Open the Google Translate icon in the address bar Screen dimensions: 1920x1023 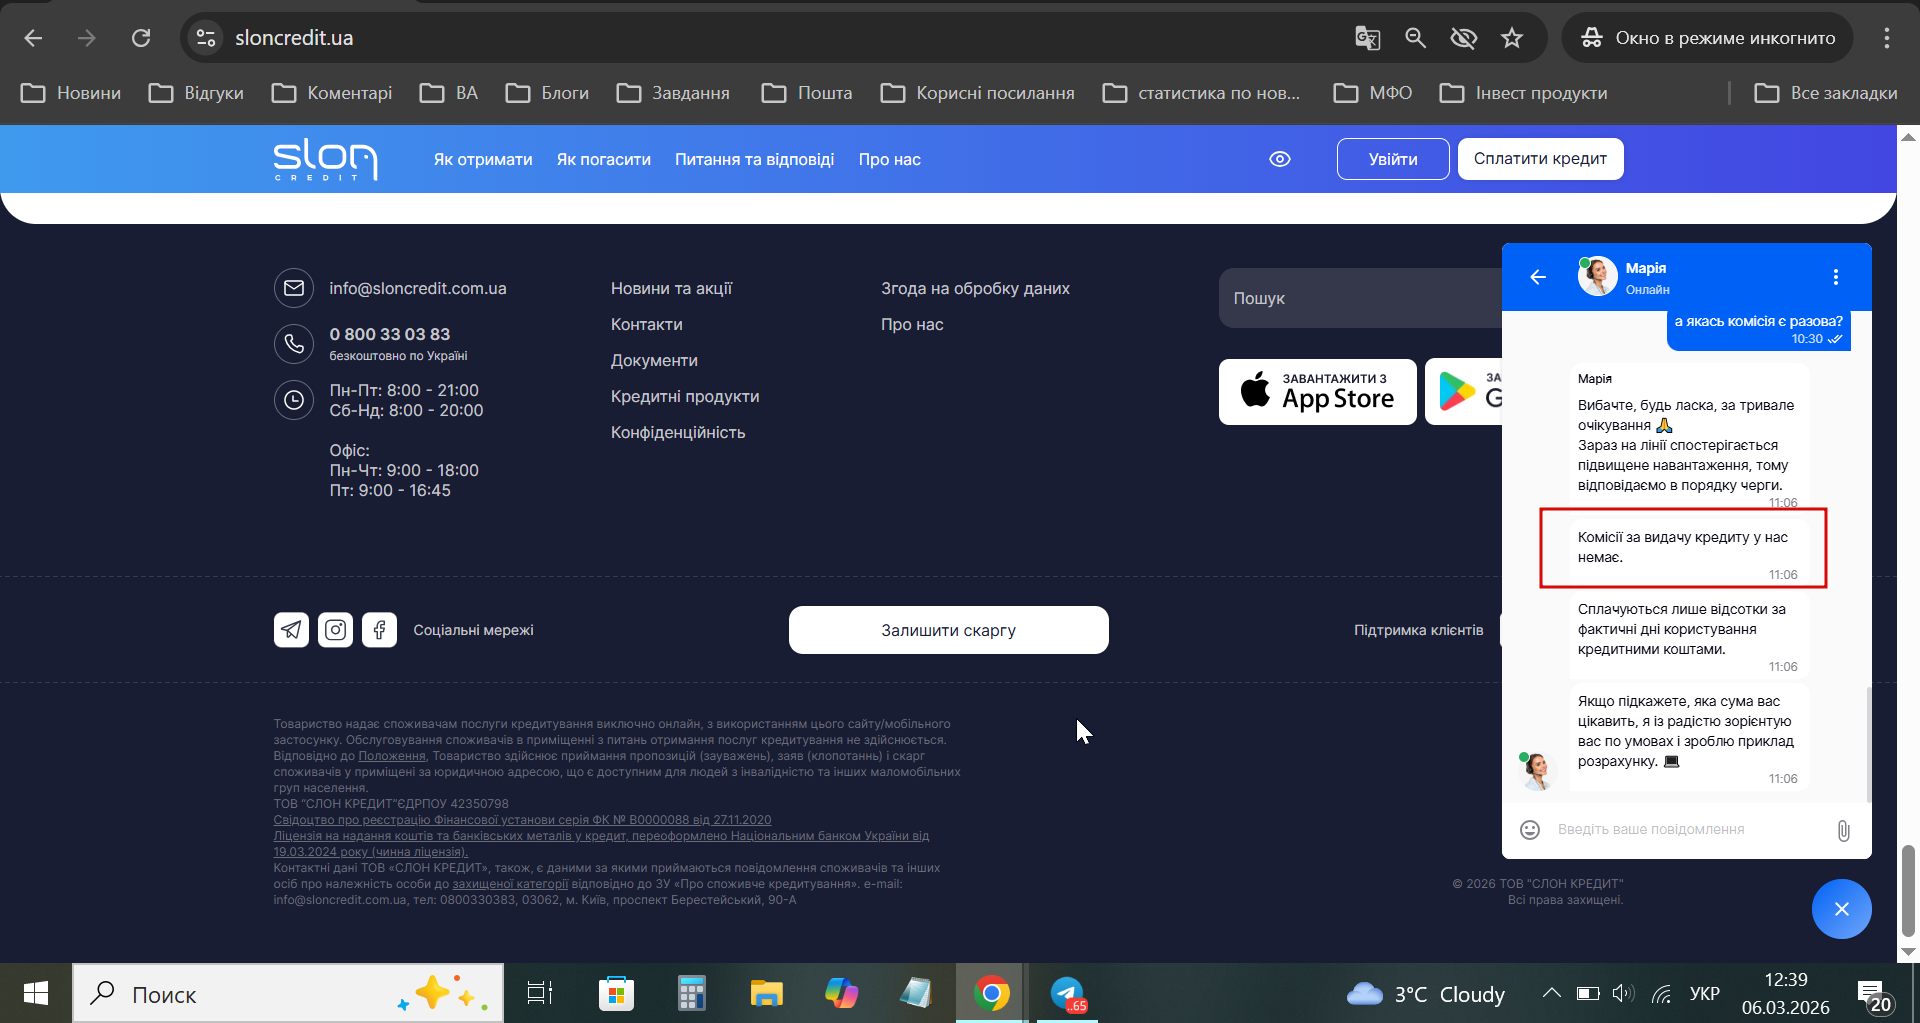pos(1367,38)
